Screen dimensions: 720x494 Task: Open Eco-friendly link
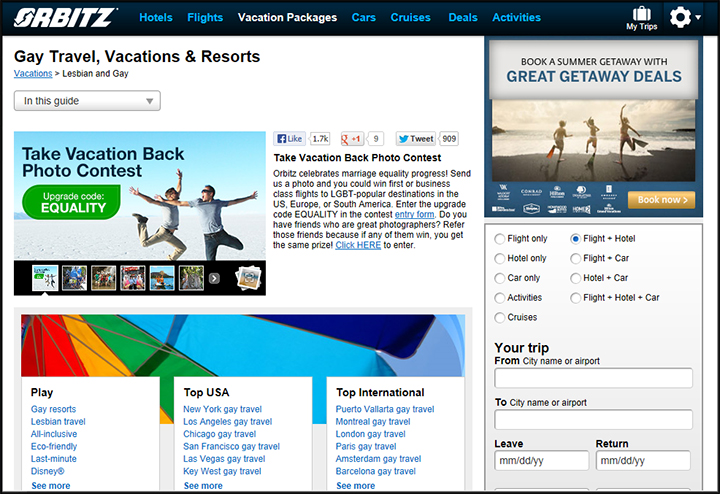coord(54,446)
